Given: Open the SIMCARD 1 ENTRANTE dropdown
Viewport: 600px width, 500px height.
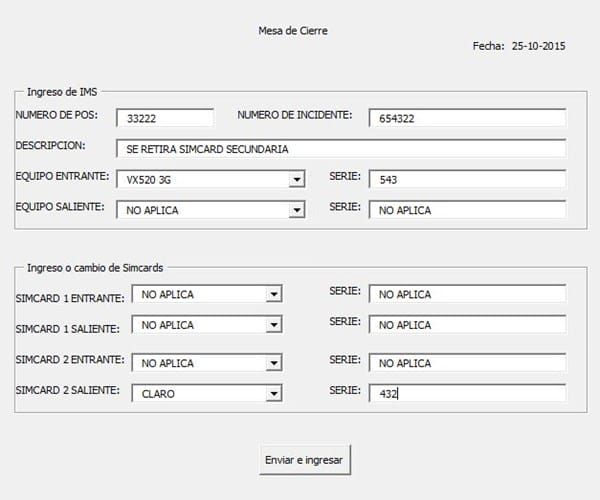Looking at the screenshot, I should coord(273,295).
